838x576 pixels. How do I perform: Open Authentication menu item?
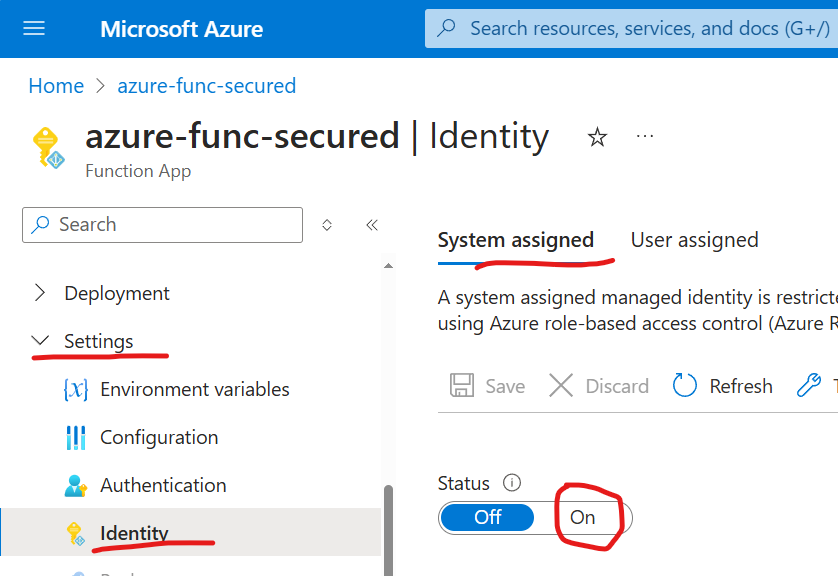point(164,485)
